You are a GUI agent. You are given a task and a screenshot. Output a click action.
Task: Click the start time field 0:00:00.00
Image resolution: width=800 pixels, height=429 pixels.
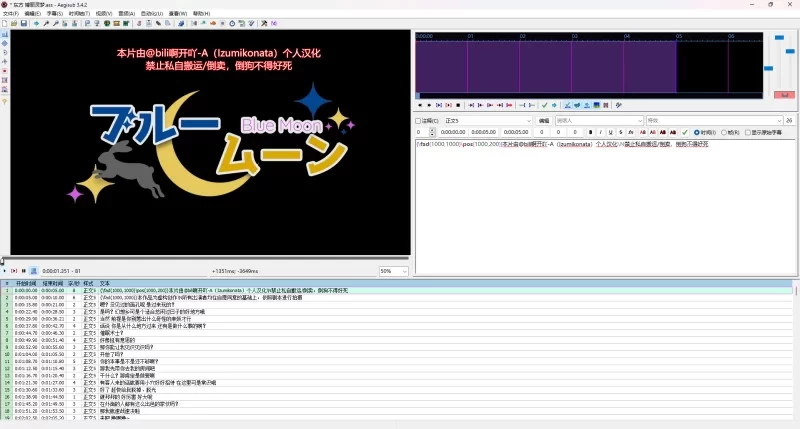click(x=453, y=132)
